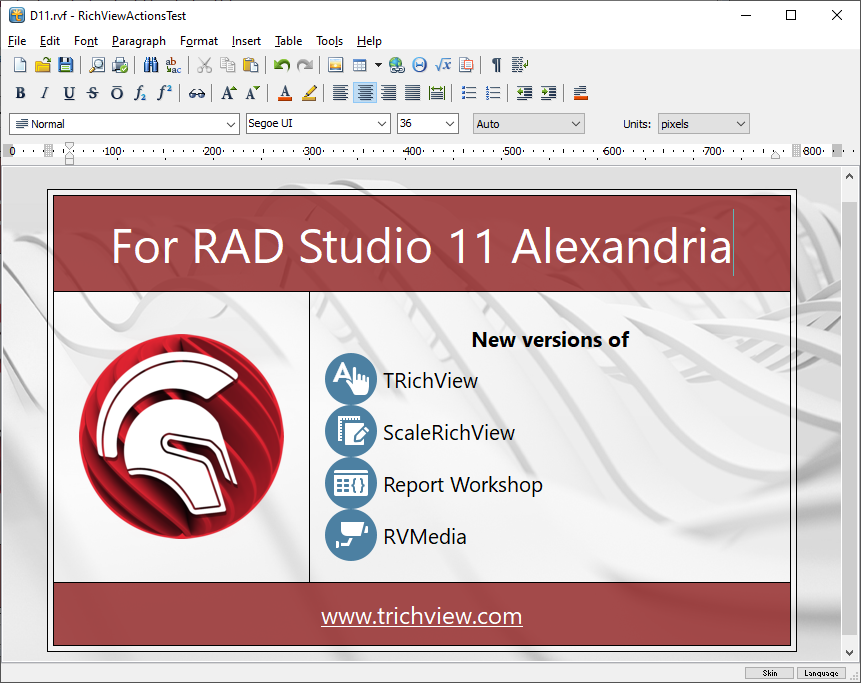Toggle Bold formatting
The height and width of the screenshot is (683, 861).
coord(20,94)
